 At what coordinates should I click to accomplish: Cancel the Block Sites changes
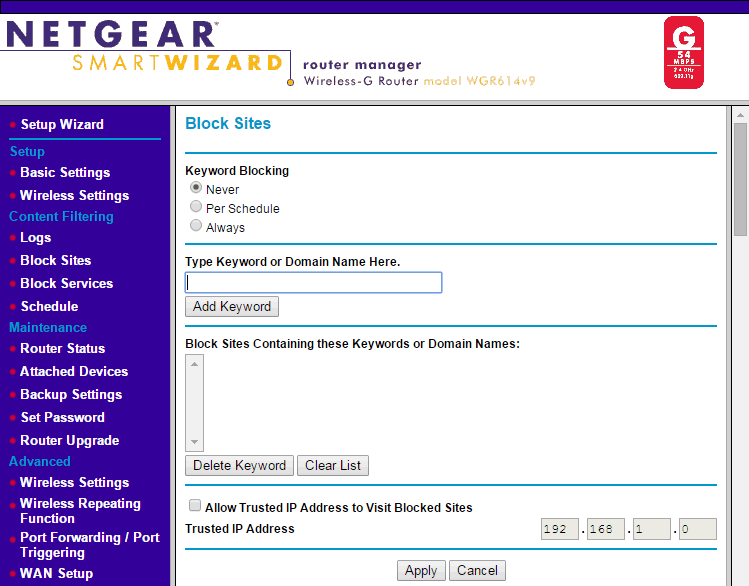point(477,570)
